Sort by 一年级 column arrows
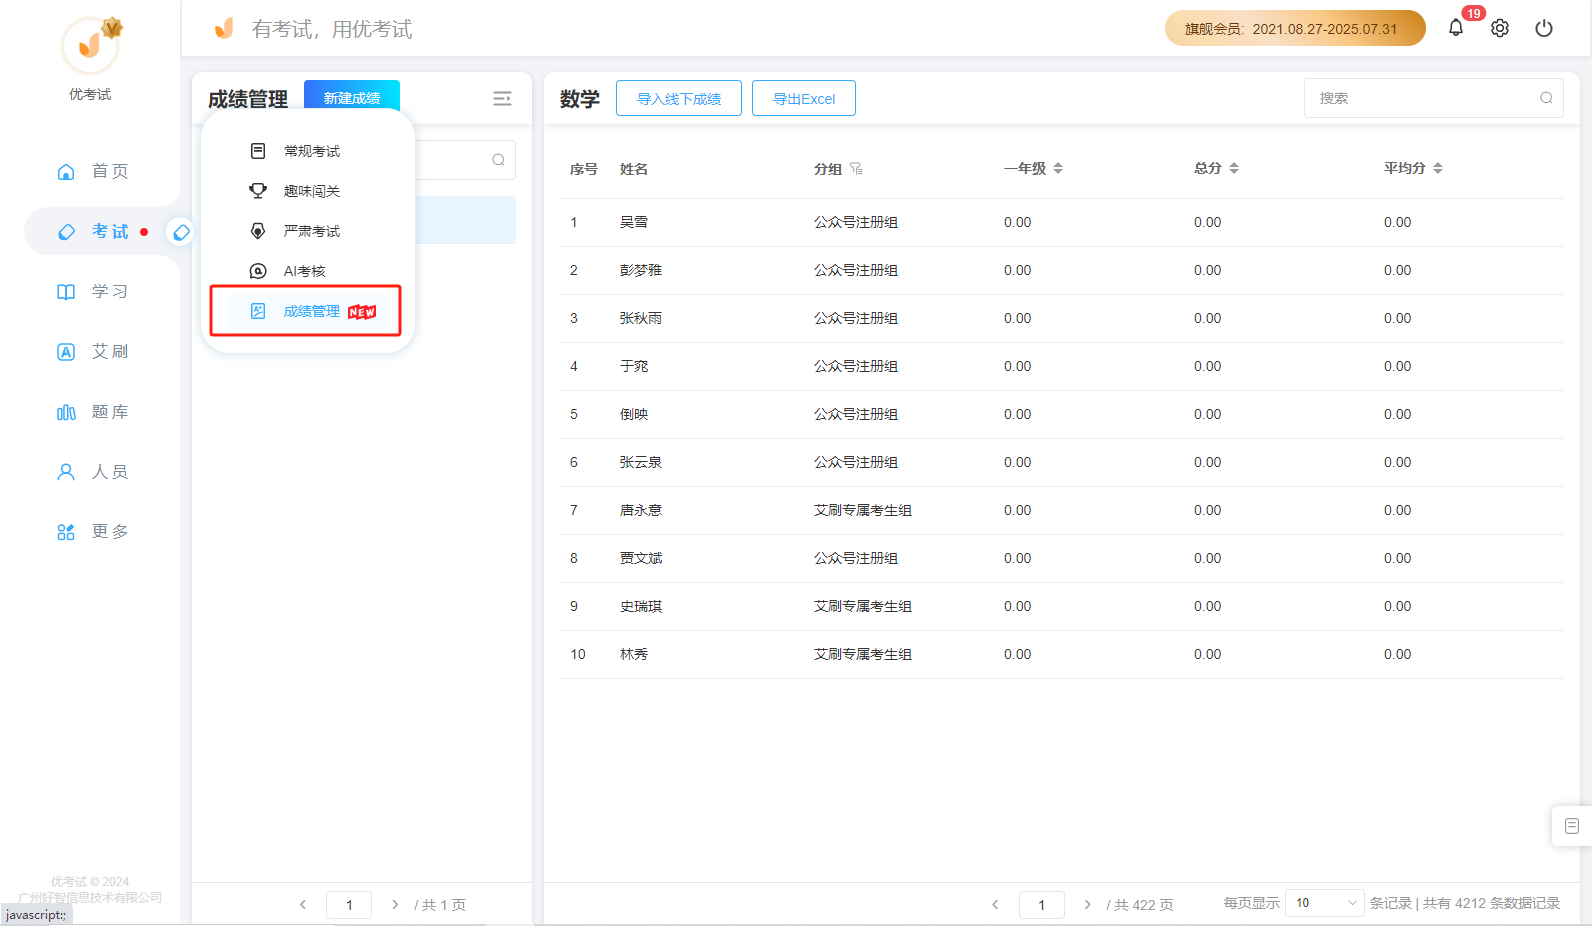Viewport: 1592px width, 926px height. point(1058,168)
